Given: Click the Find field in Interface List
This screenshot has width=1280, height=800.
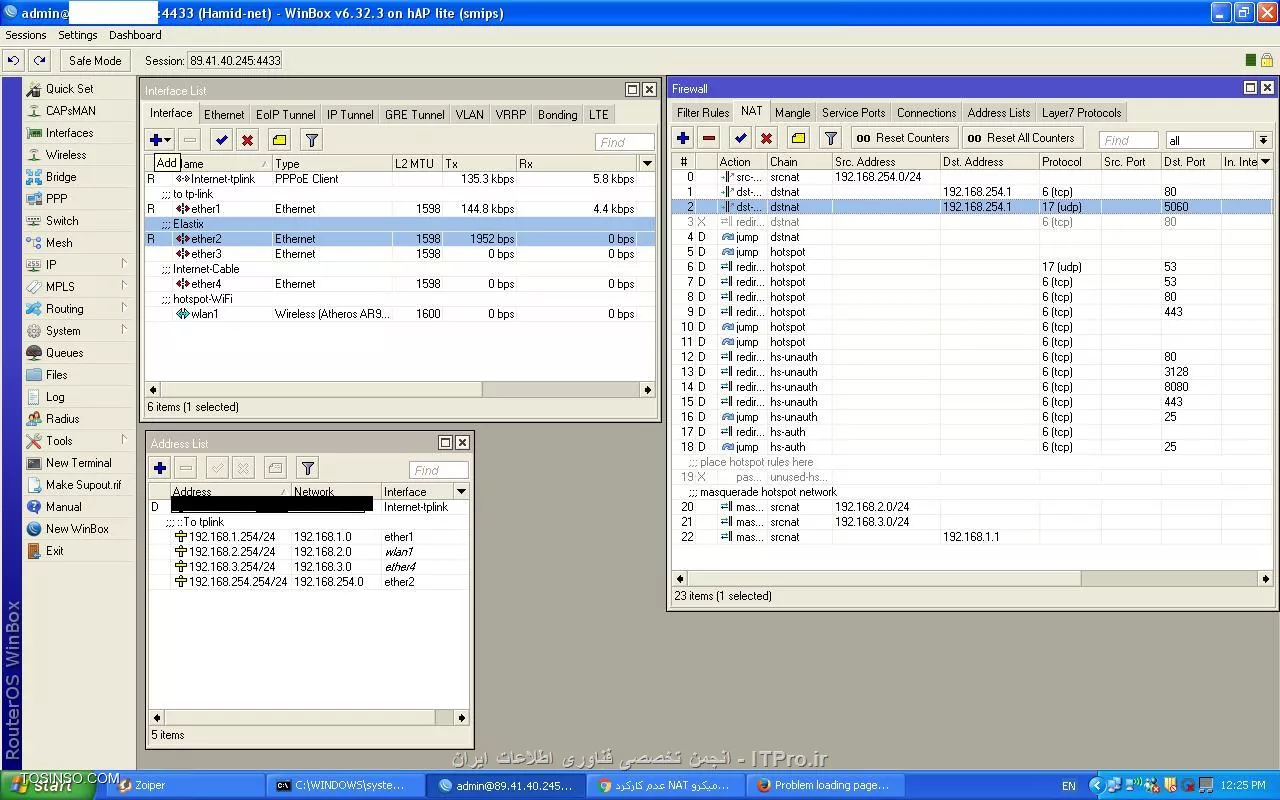Looking at the screenshot, I should pos(624,142).
